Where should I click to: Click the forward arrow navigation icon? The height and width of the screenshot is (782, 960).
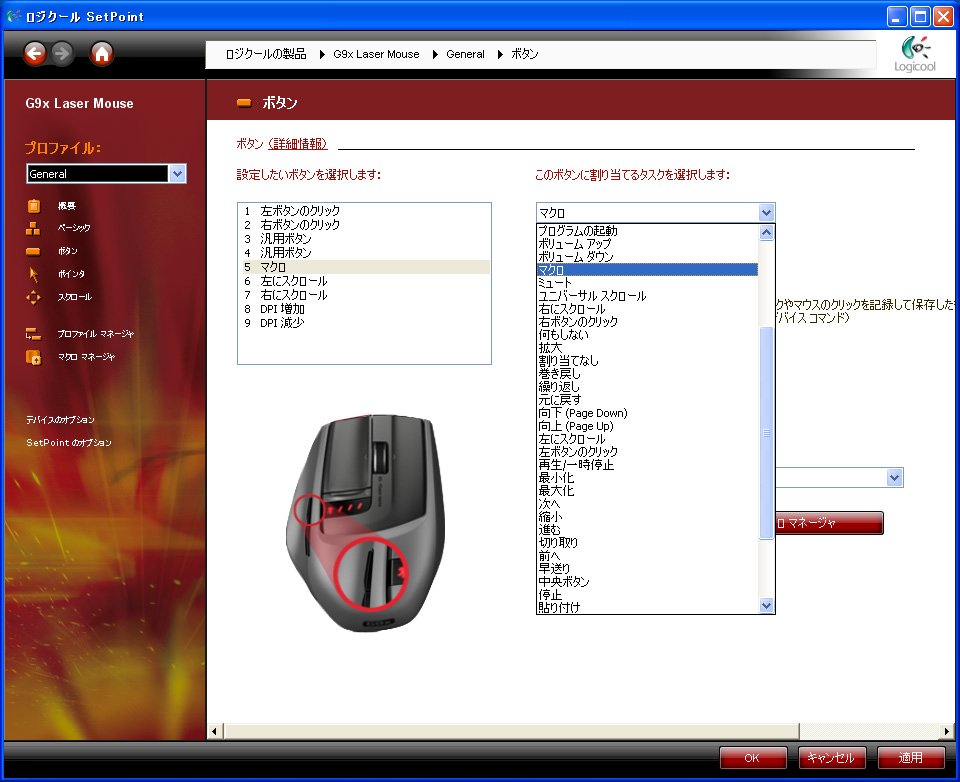62,54
